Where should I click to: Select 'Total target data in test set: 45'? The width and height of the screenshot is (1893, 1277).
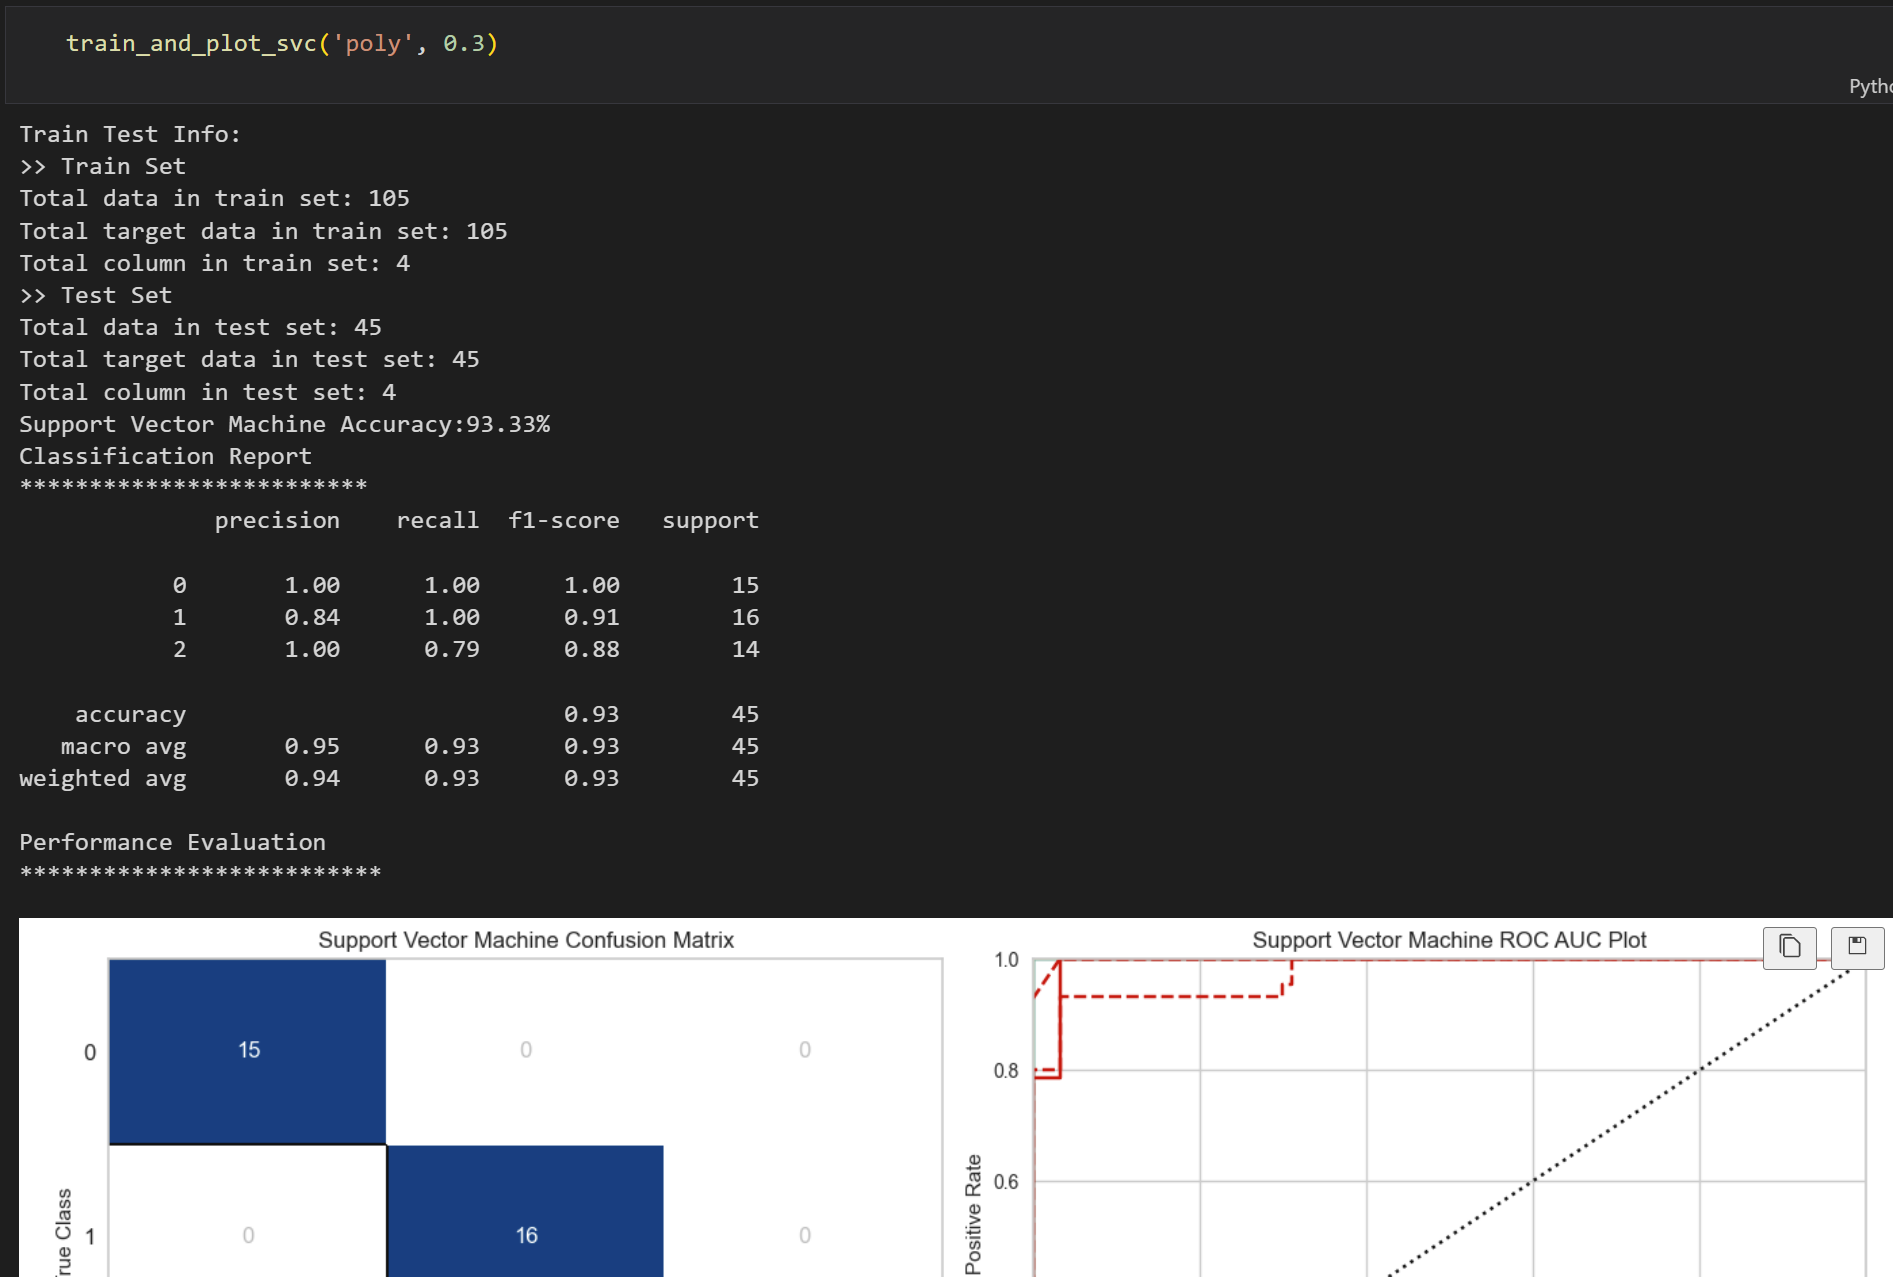(x=249, y=359)
